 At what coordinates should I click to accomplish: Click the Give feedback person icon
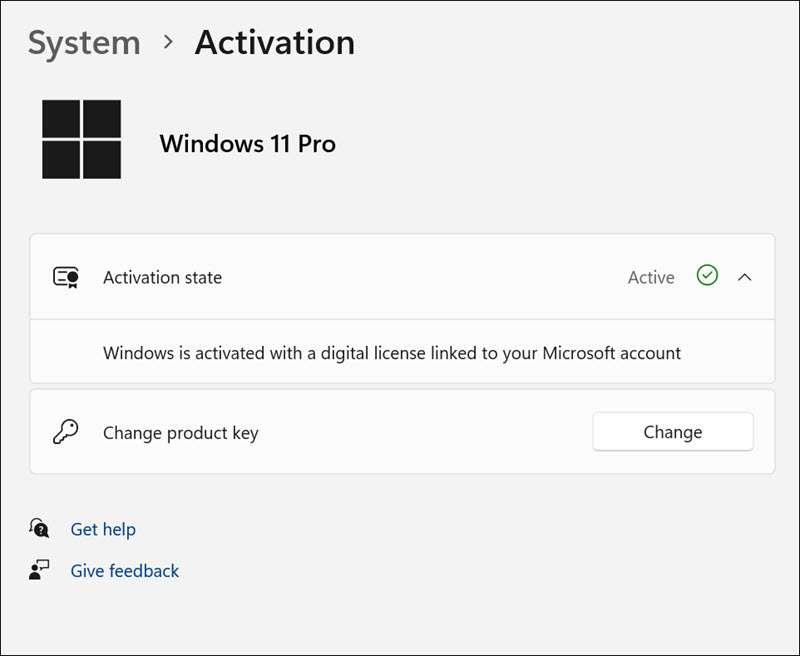tap(40, 571)
